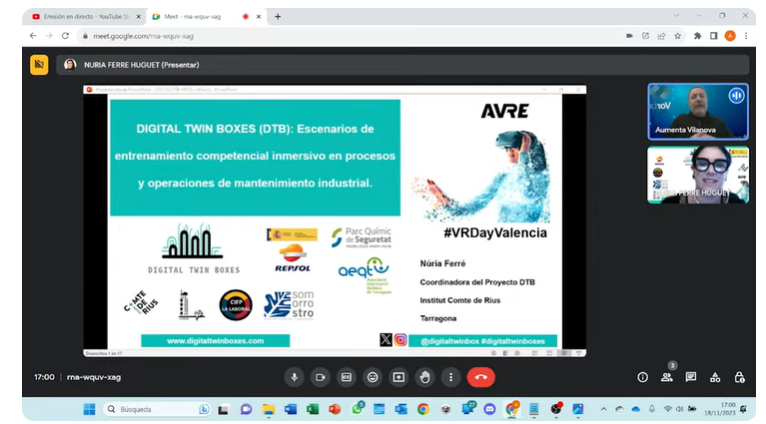Turn on closed captions

tap(346, 377)
